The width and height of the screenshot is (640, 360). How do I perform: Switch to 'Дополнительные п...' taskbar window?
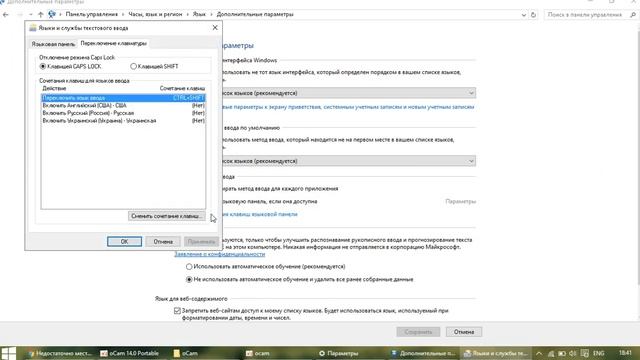[423, 353]
